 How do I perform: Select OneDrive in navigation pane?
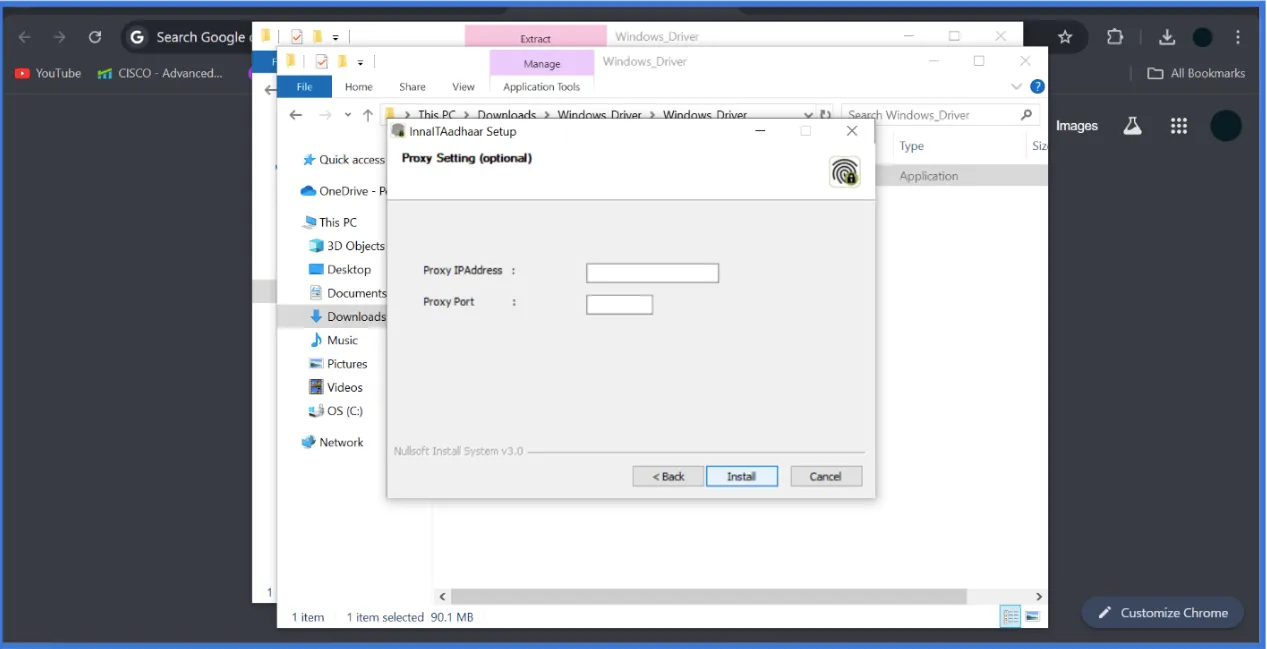343,191
